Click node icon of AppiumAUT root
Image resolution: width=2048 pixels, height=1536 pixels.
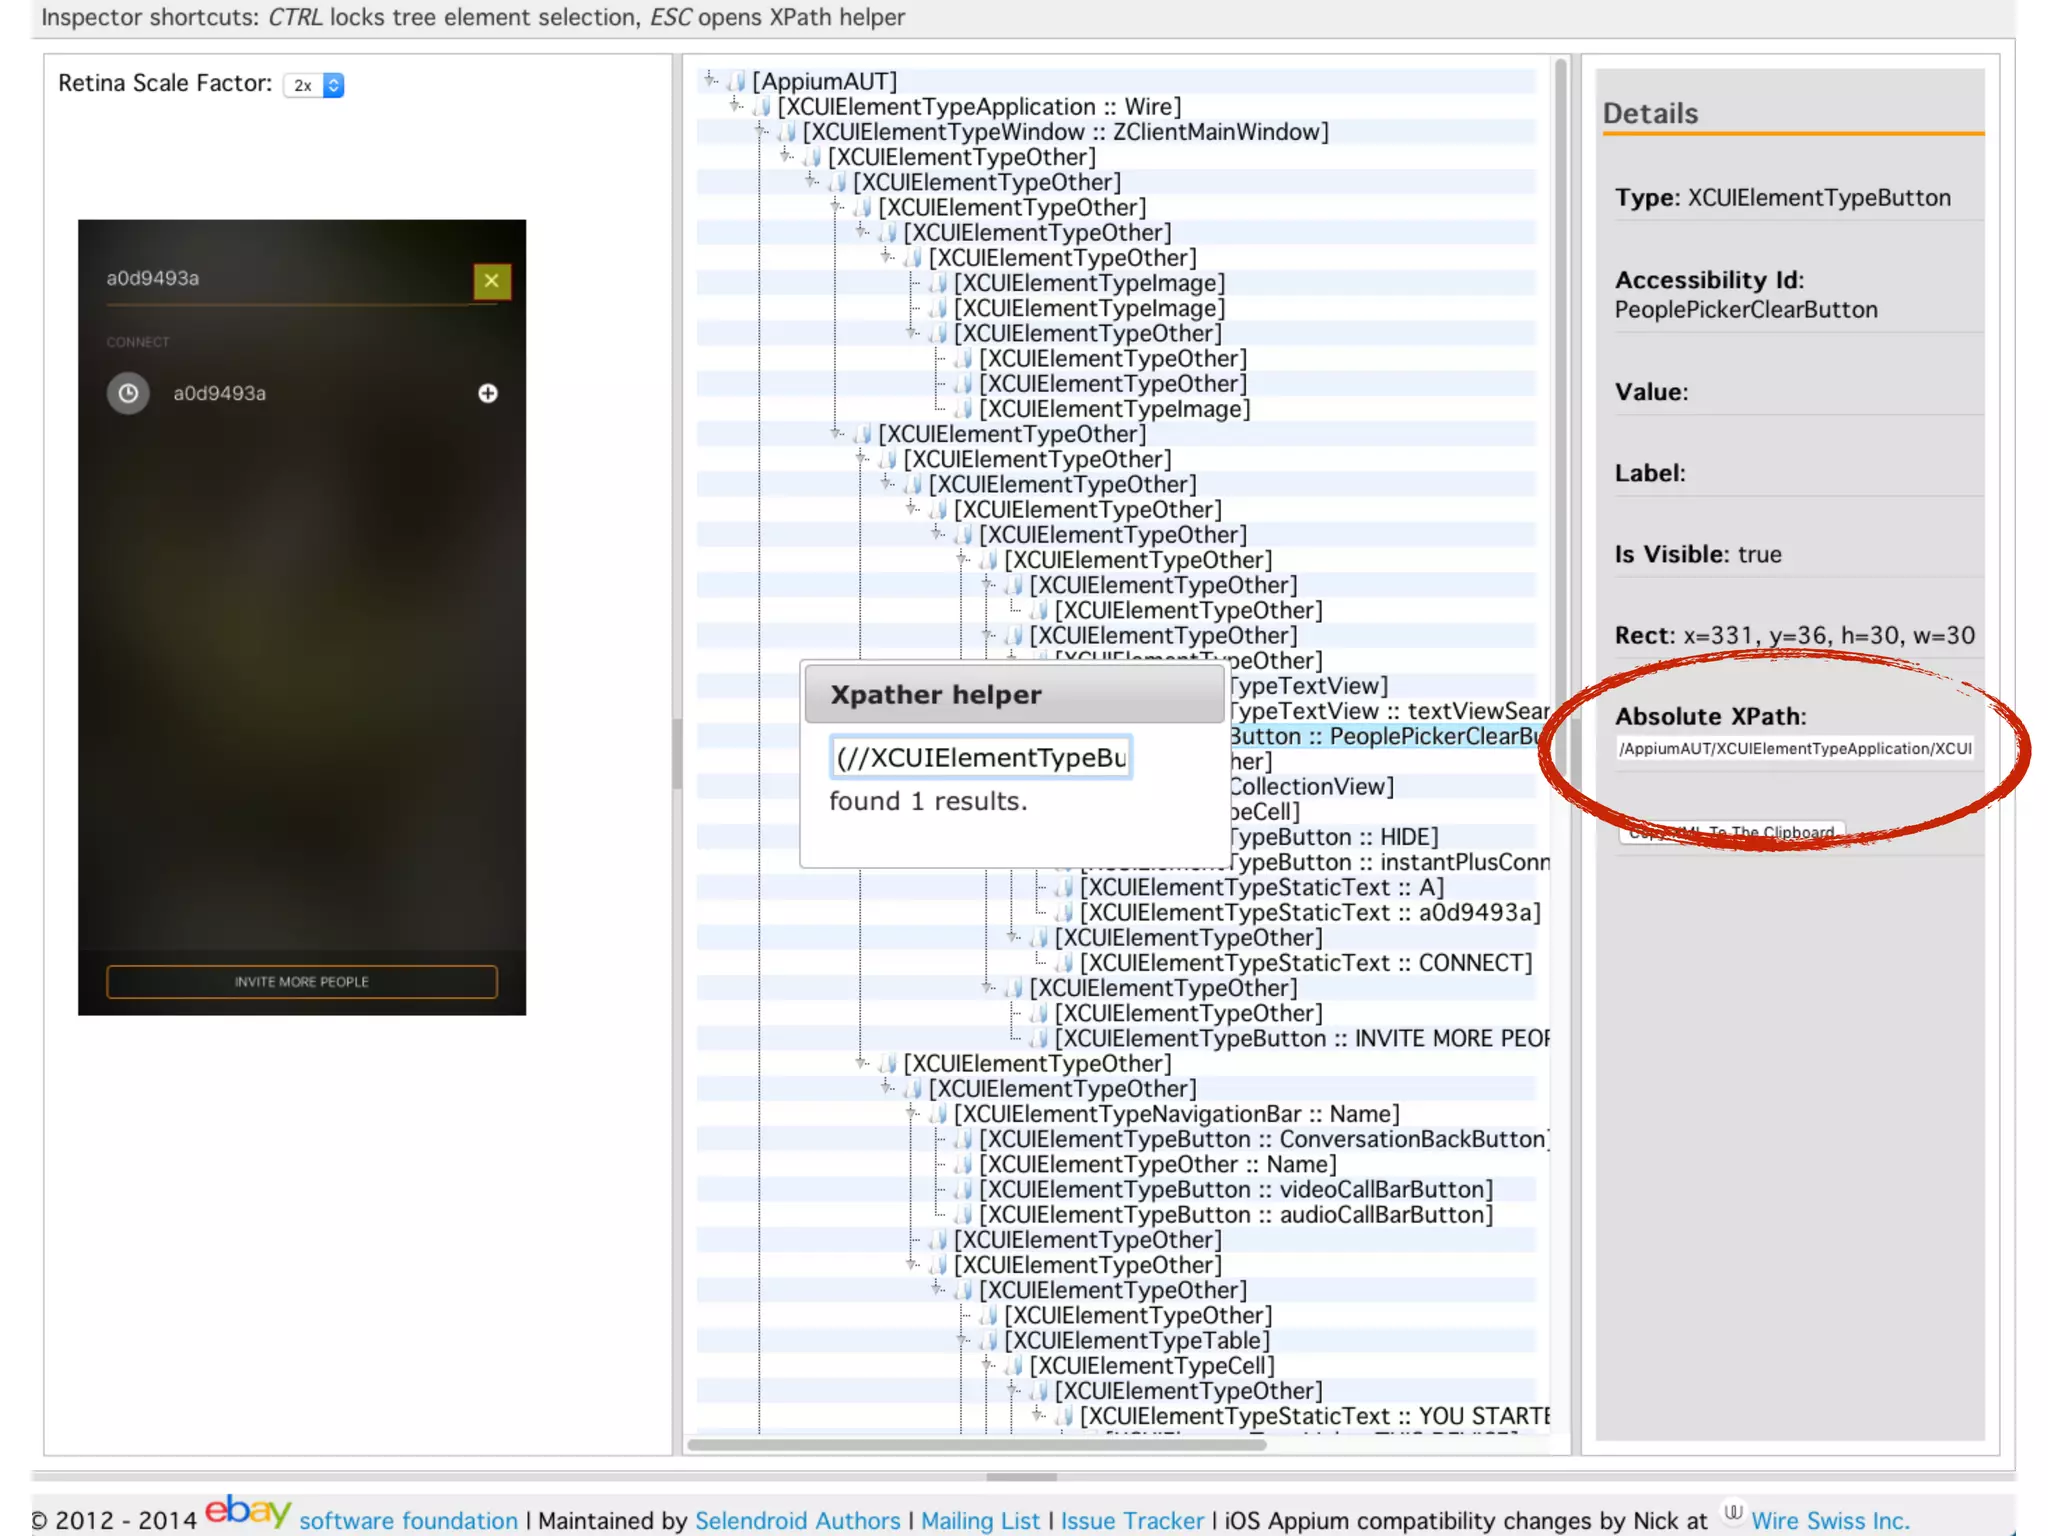[737, 81]
